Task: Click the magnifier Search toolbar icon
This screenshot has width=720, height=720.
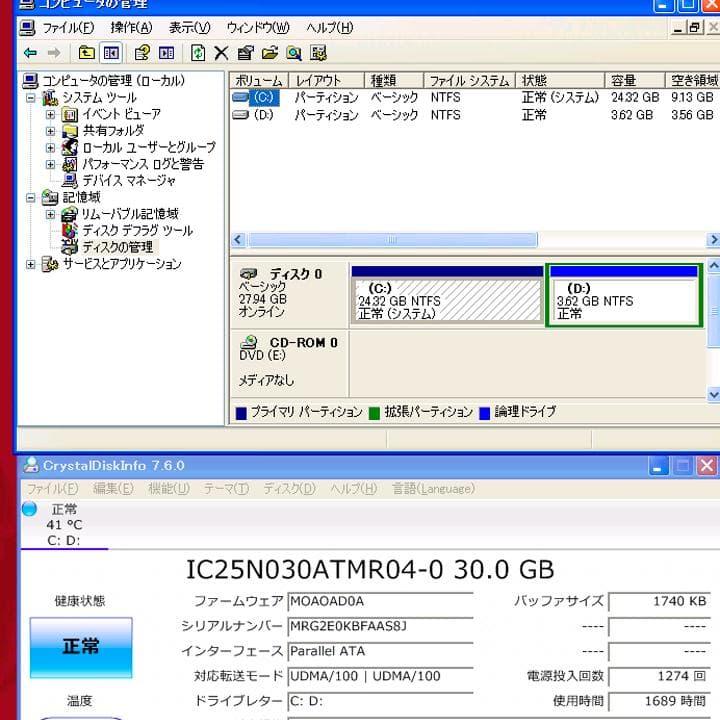Action: 294,53
